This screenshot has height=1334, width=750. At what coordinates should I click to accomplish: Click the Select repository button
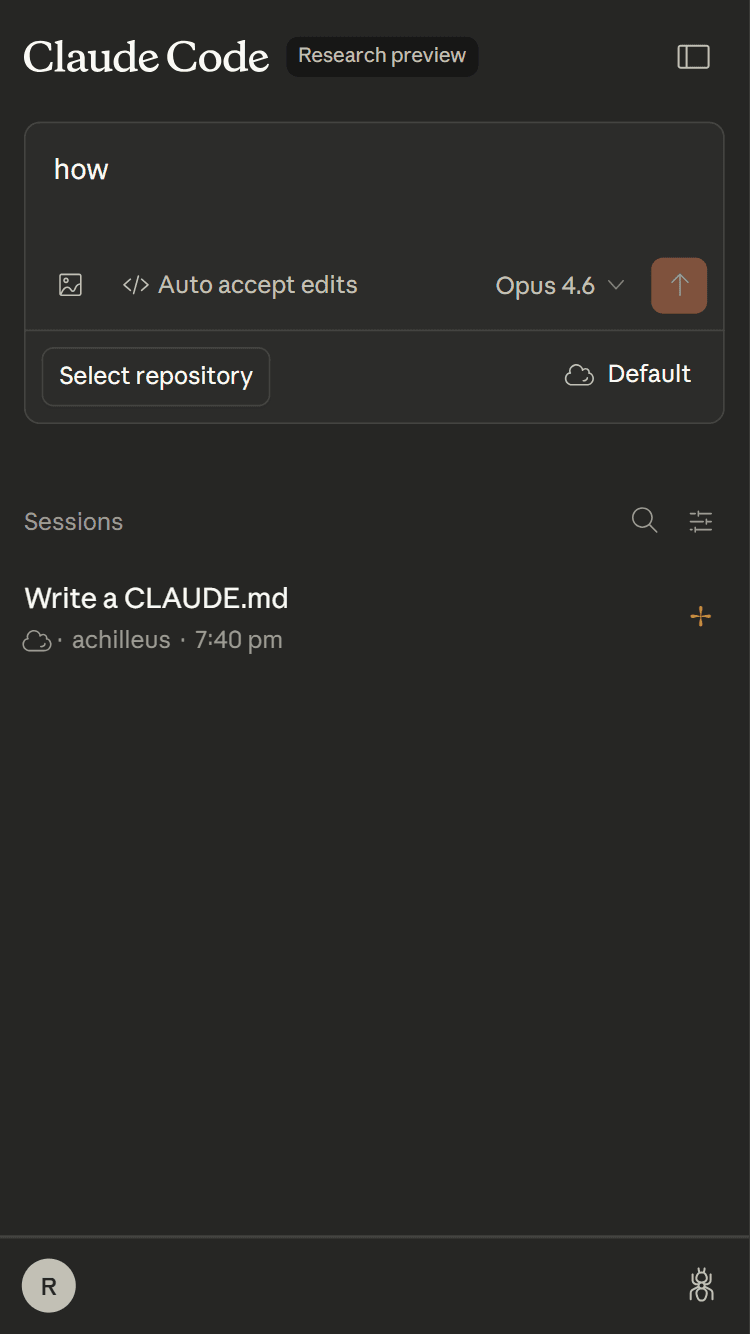pos(156,377)
